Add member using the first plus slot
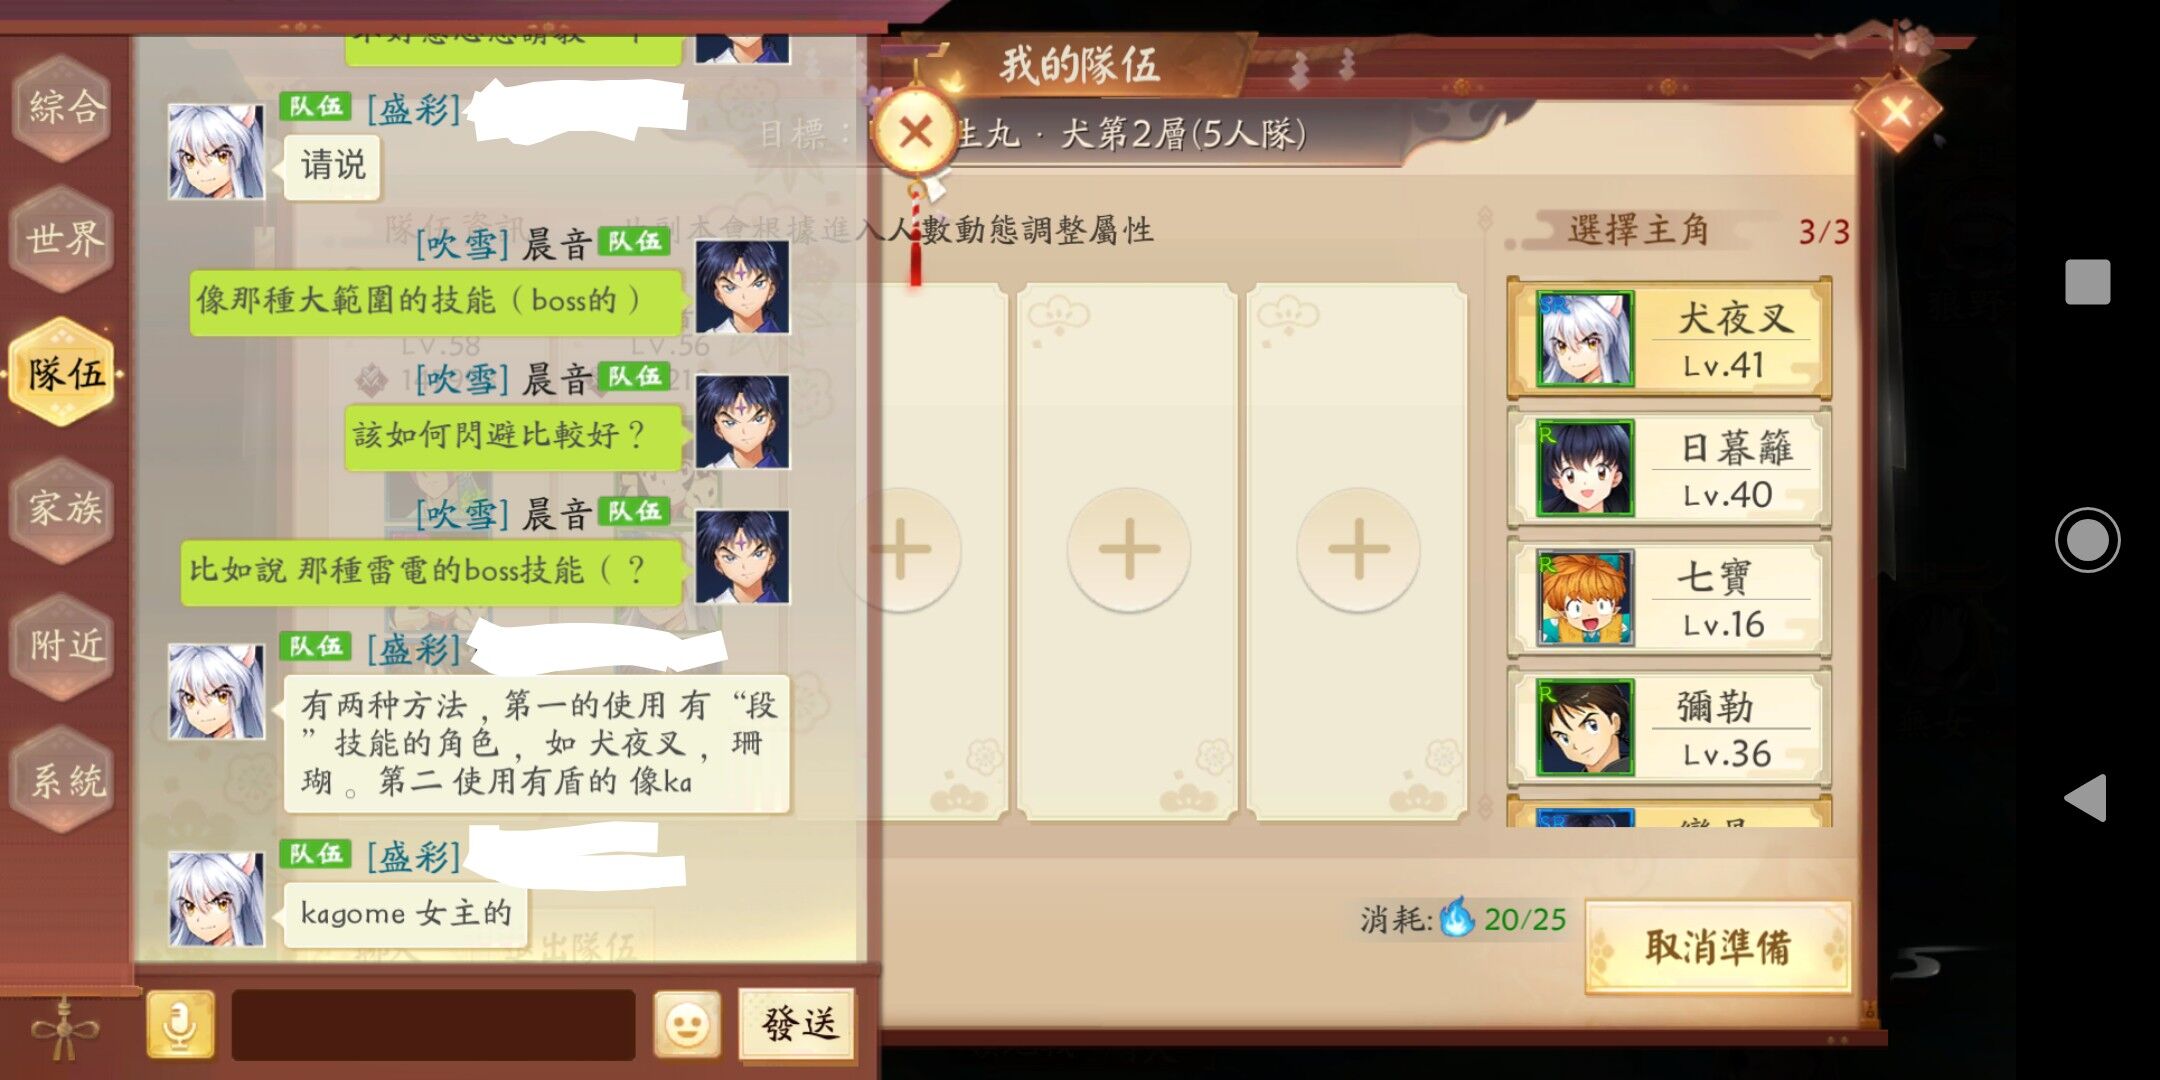Viewport: 2160px width, 1080px height. pos(900,549)
